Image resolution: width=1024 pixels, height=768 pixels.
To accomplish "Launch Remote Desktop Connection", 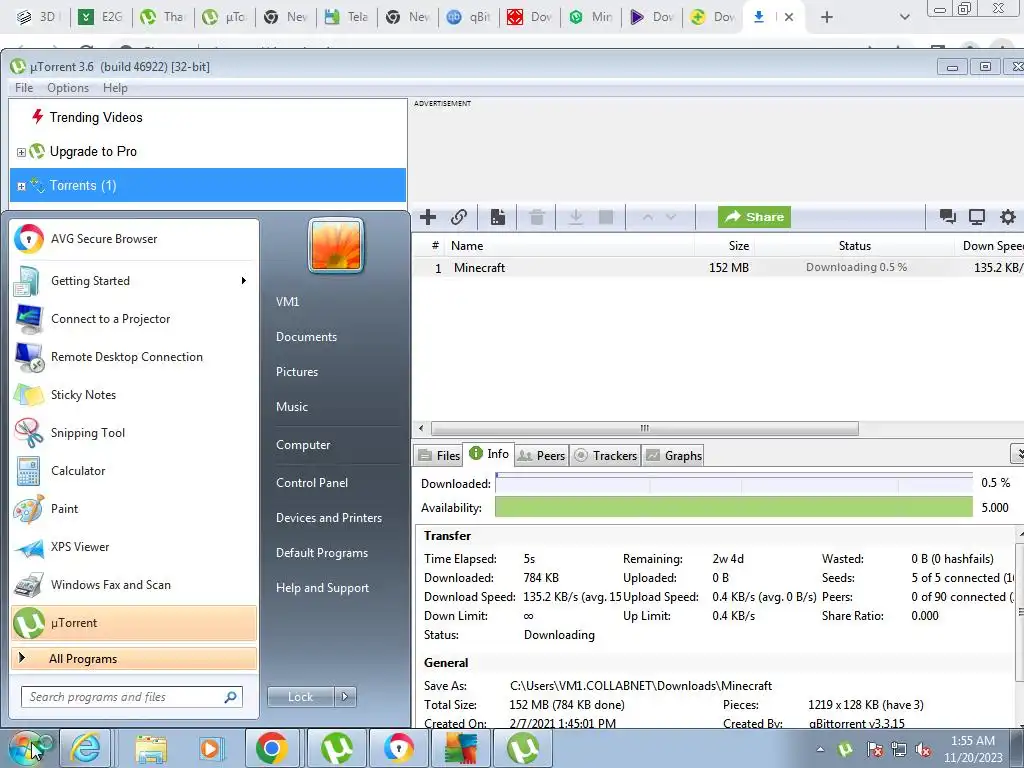I will coord(134,357).
